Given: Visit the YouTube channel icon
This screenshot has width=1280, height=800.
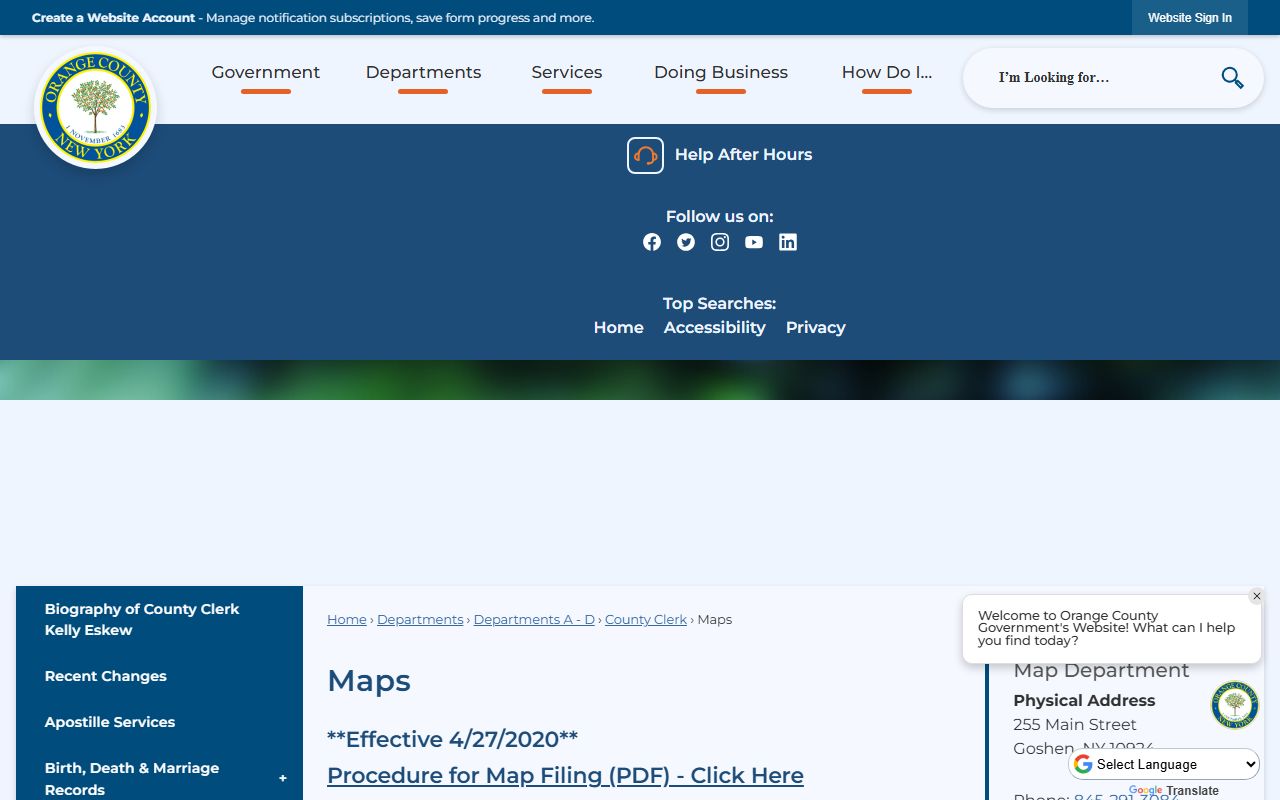Looking at the screenshot, I should click(x=754, y=242).
